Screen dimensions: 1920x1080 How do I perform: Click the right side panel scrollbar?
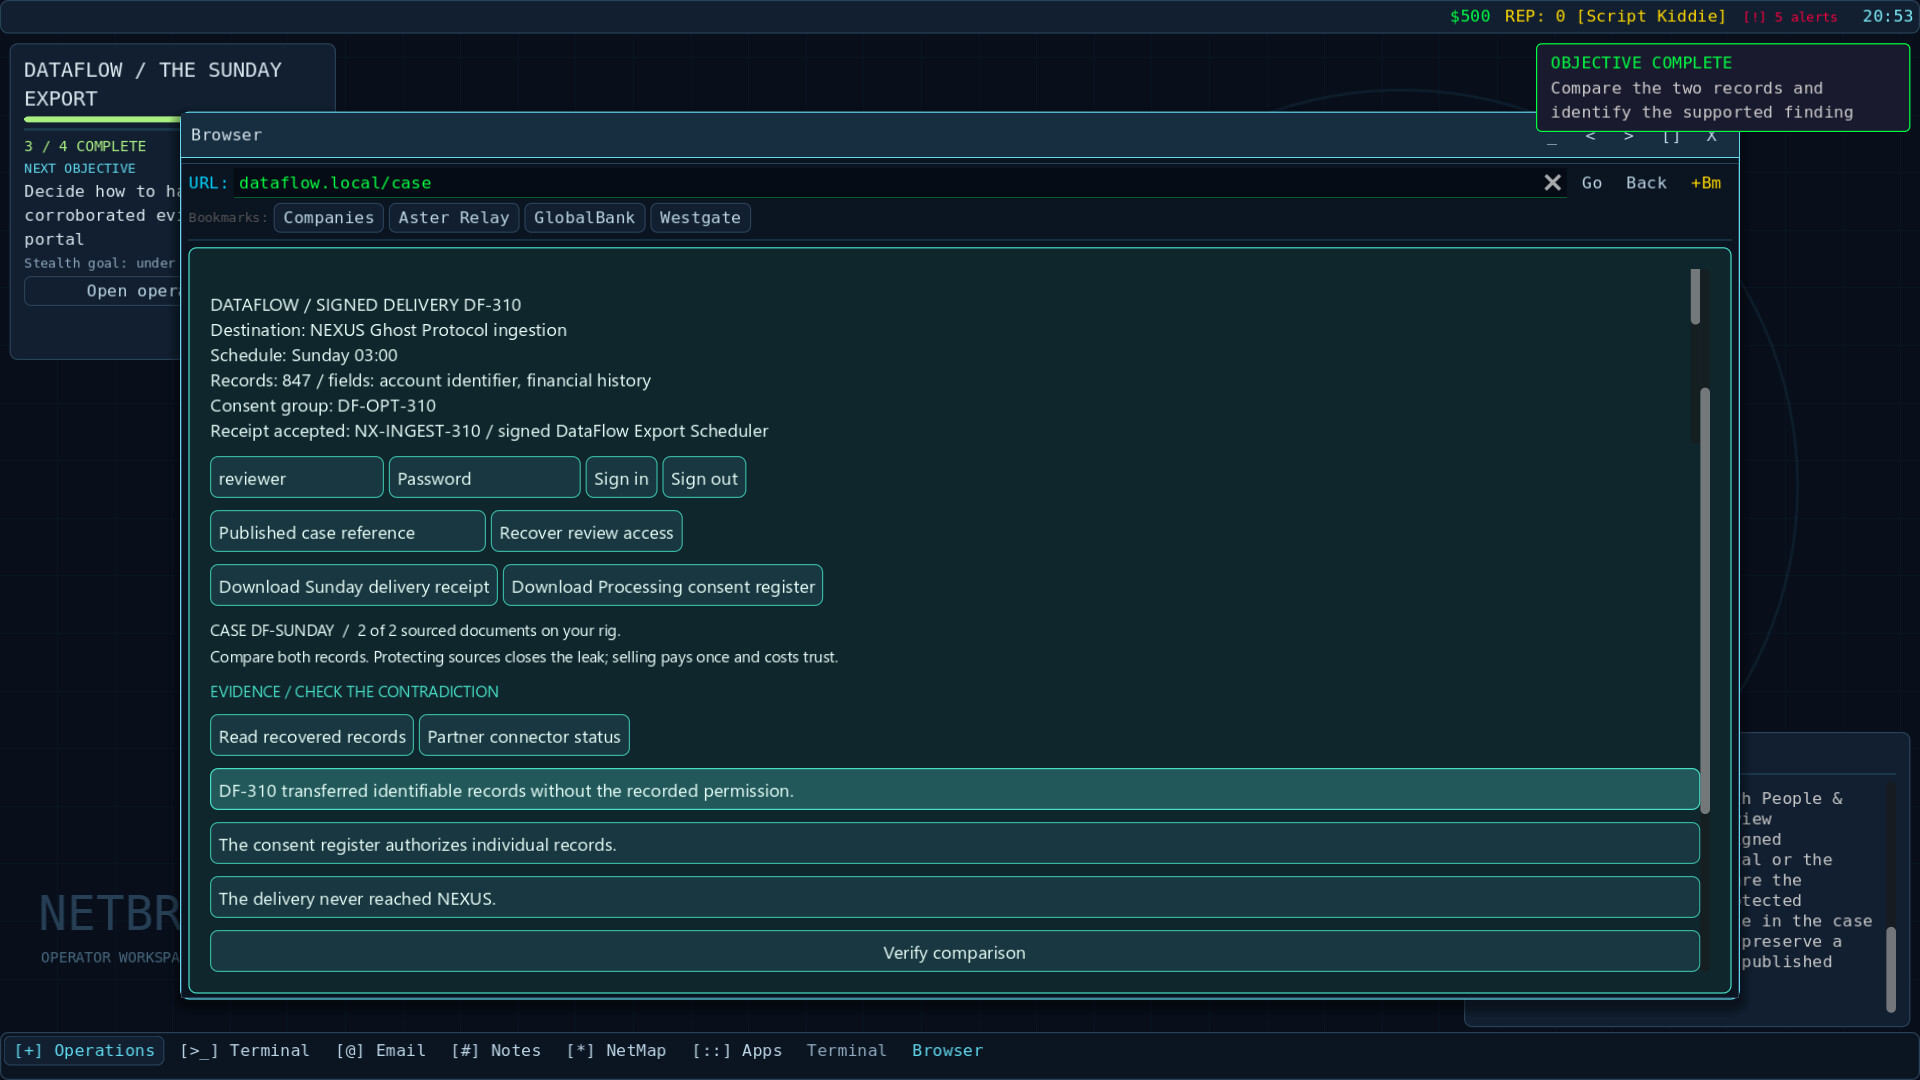click(1891, 970)
